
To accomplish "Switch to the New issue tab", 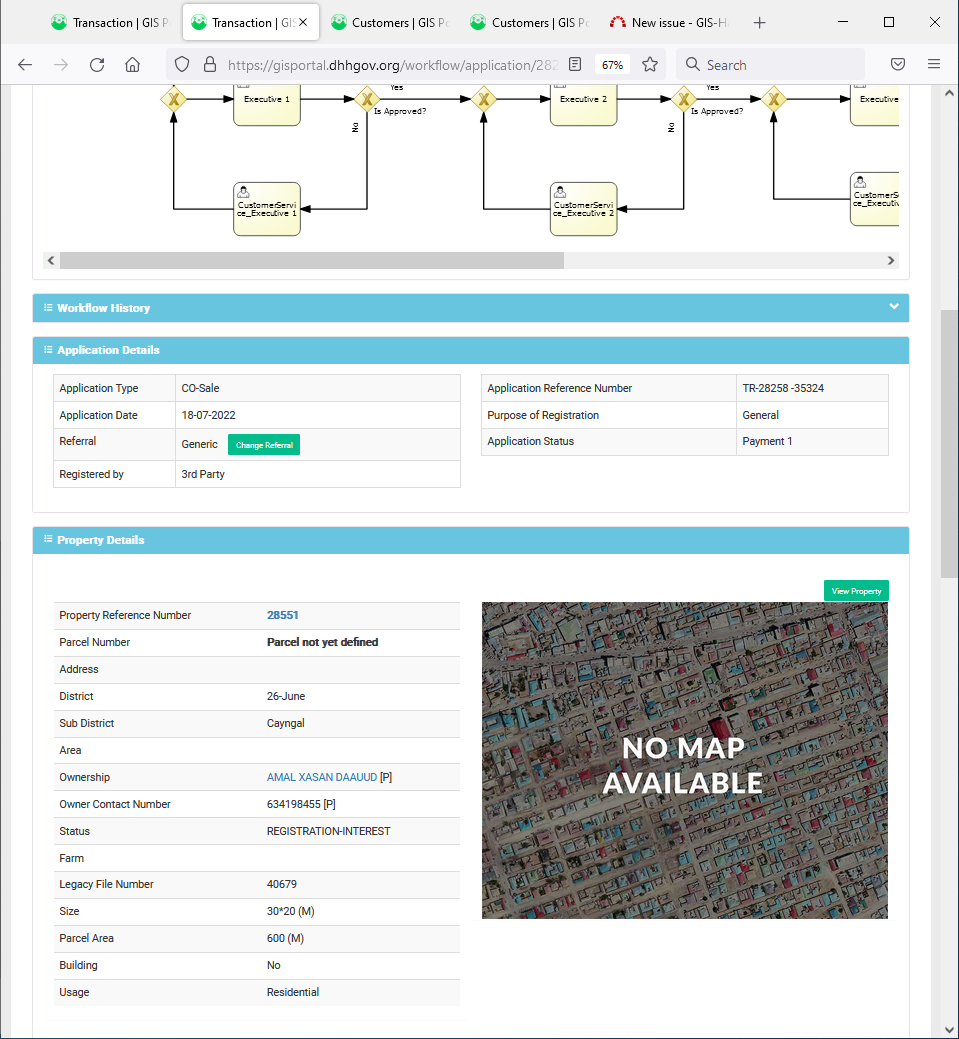I will pyautogui.click(x=670, y=23).
